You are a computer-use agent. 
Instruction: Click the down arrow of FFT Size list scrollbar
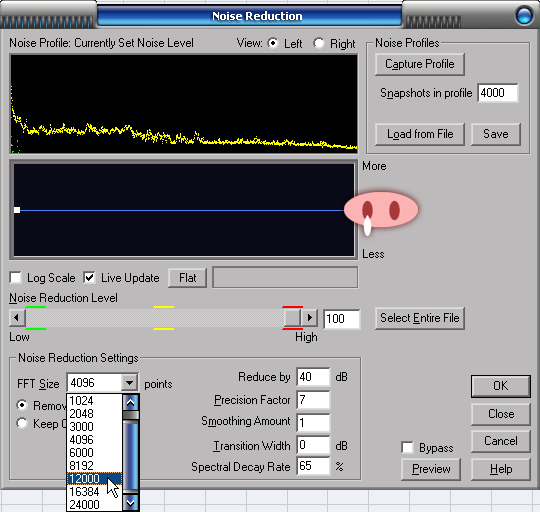click(131, 503)
